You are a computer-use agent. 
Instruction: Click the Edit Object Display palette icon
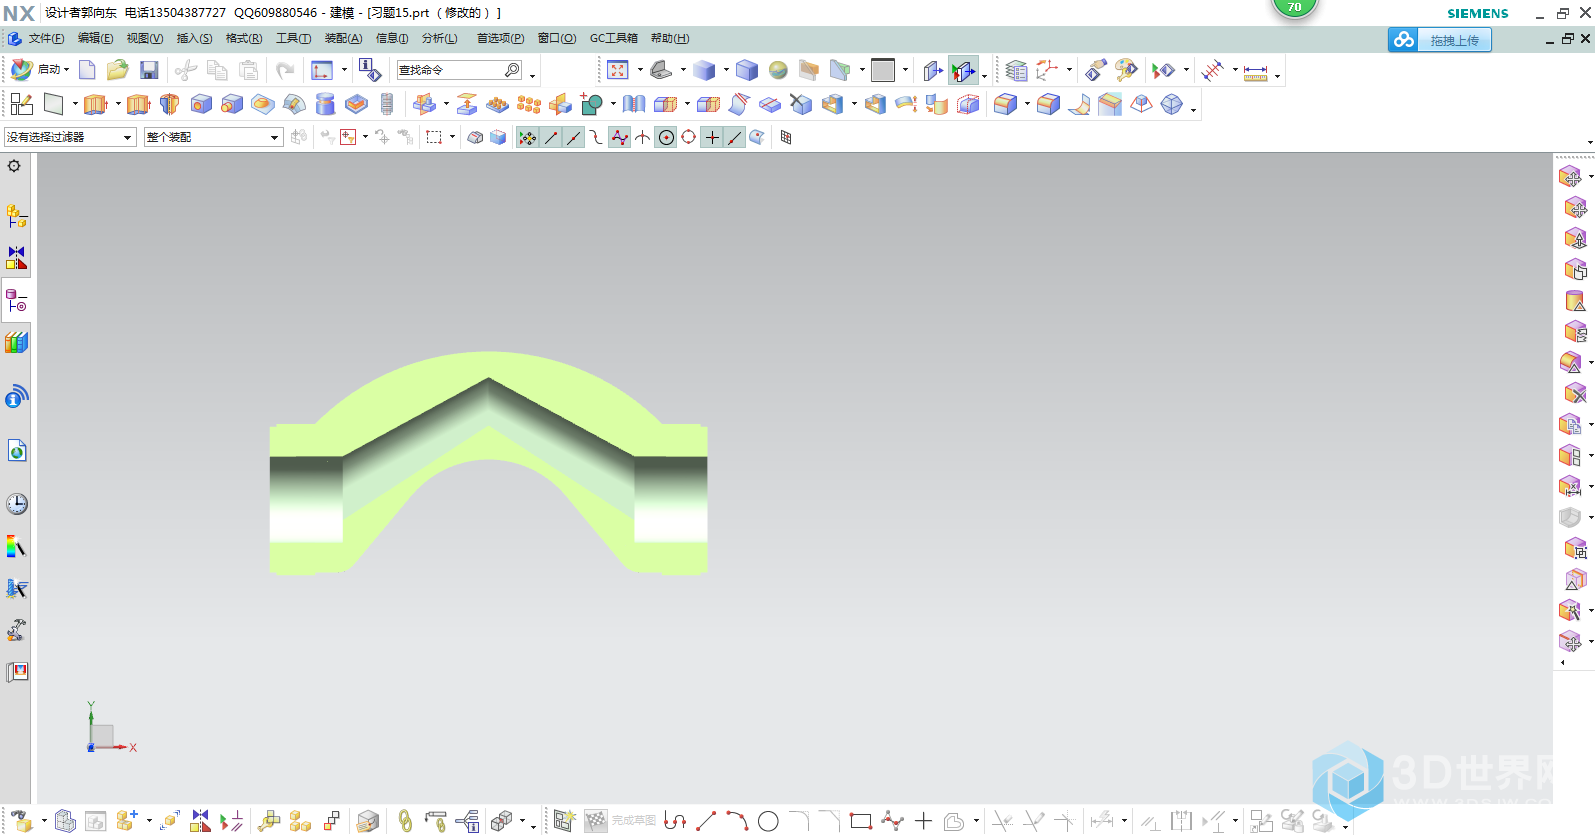tap(1127, 70)
